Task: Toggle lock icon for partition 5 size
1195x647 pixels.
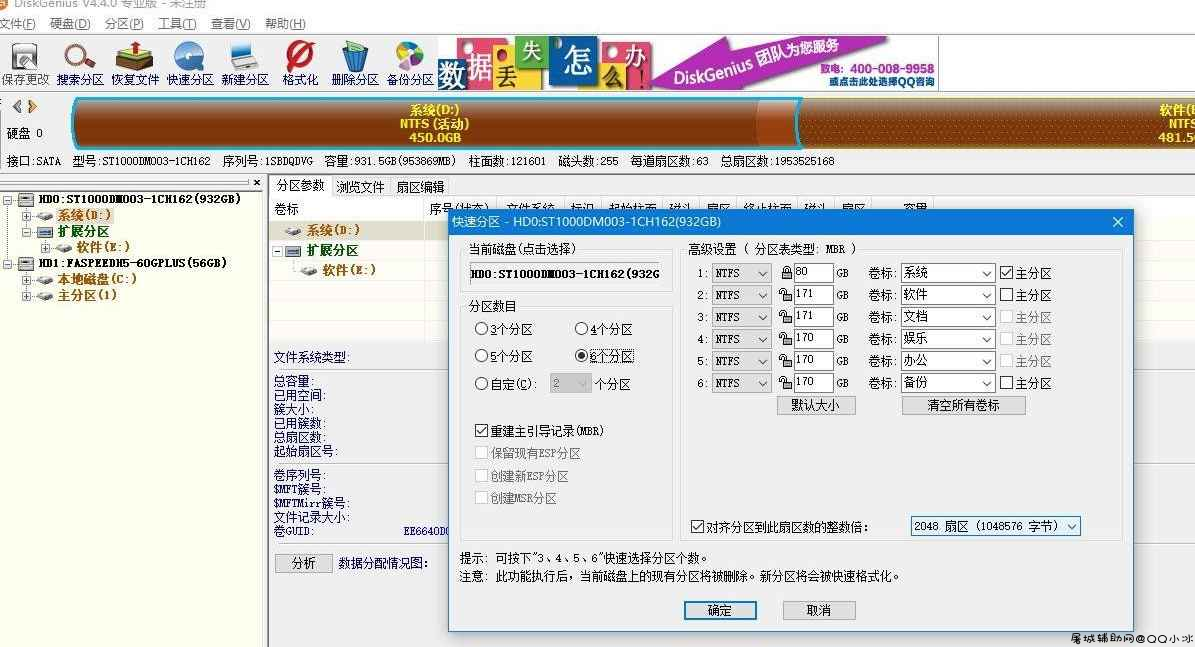Action: 786,361
